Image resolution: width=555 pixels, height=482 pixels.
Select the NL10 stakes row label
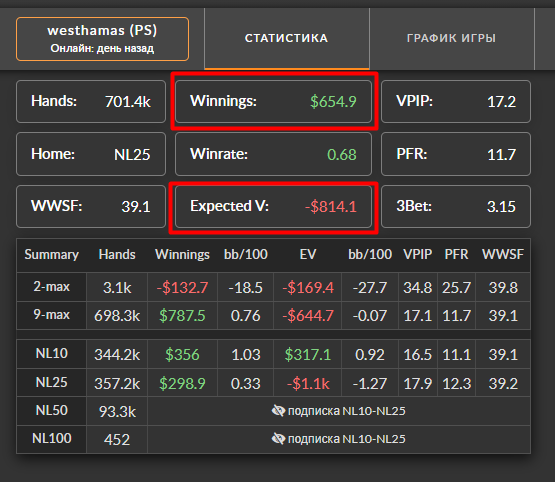coord(52,354)
